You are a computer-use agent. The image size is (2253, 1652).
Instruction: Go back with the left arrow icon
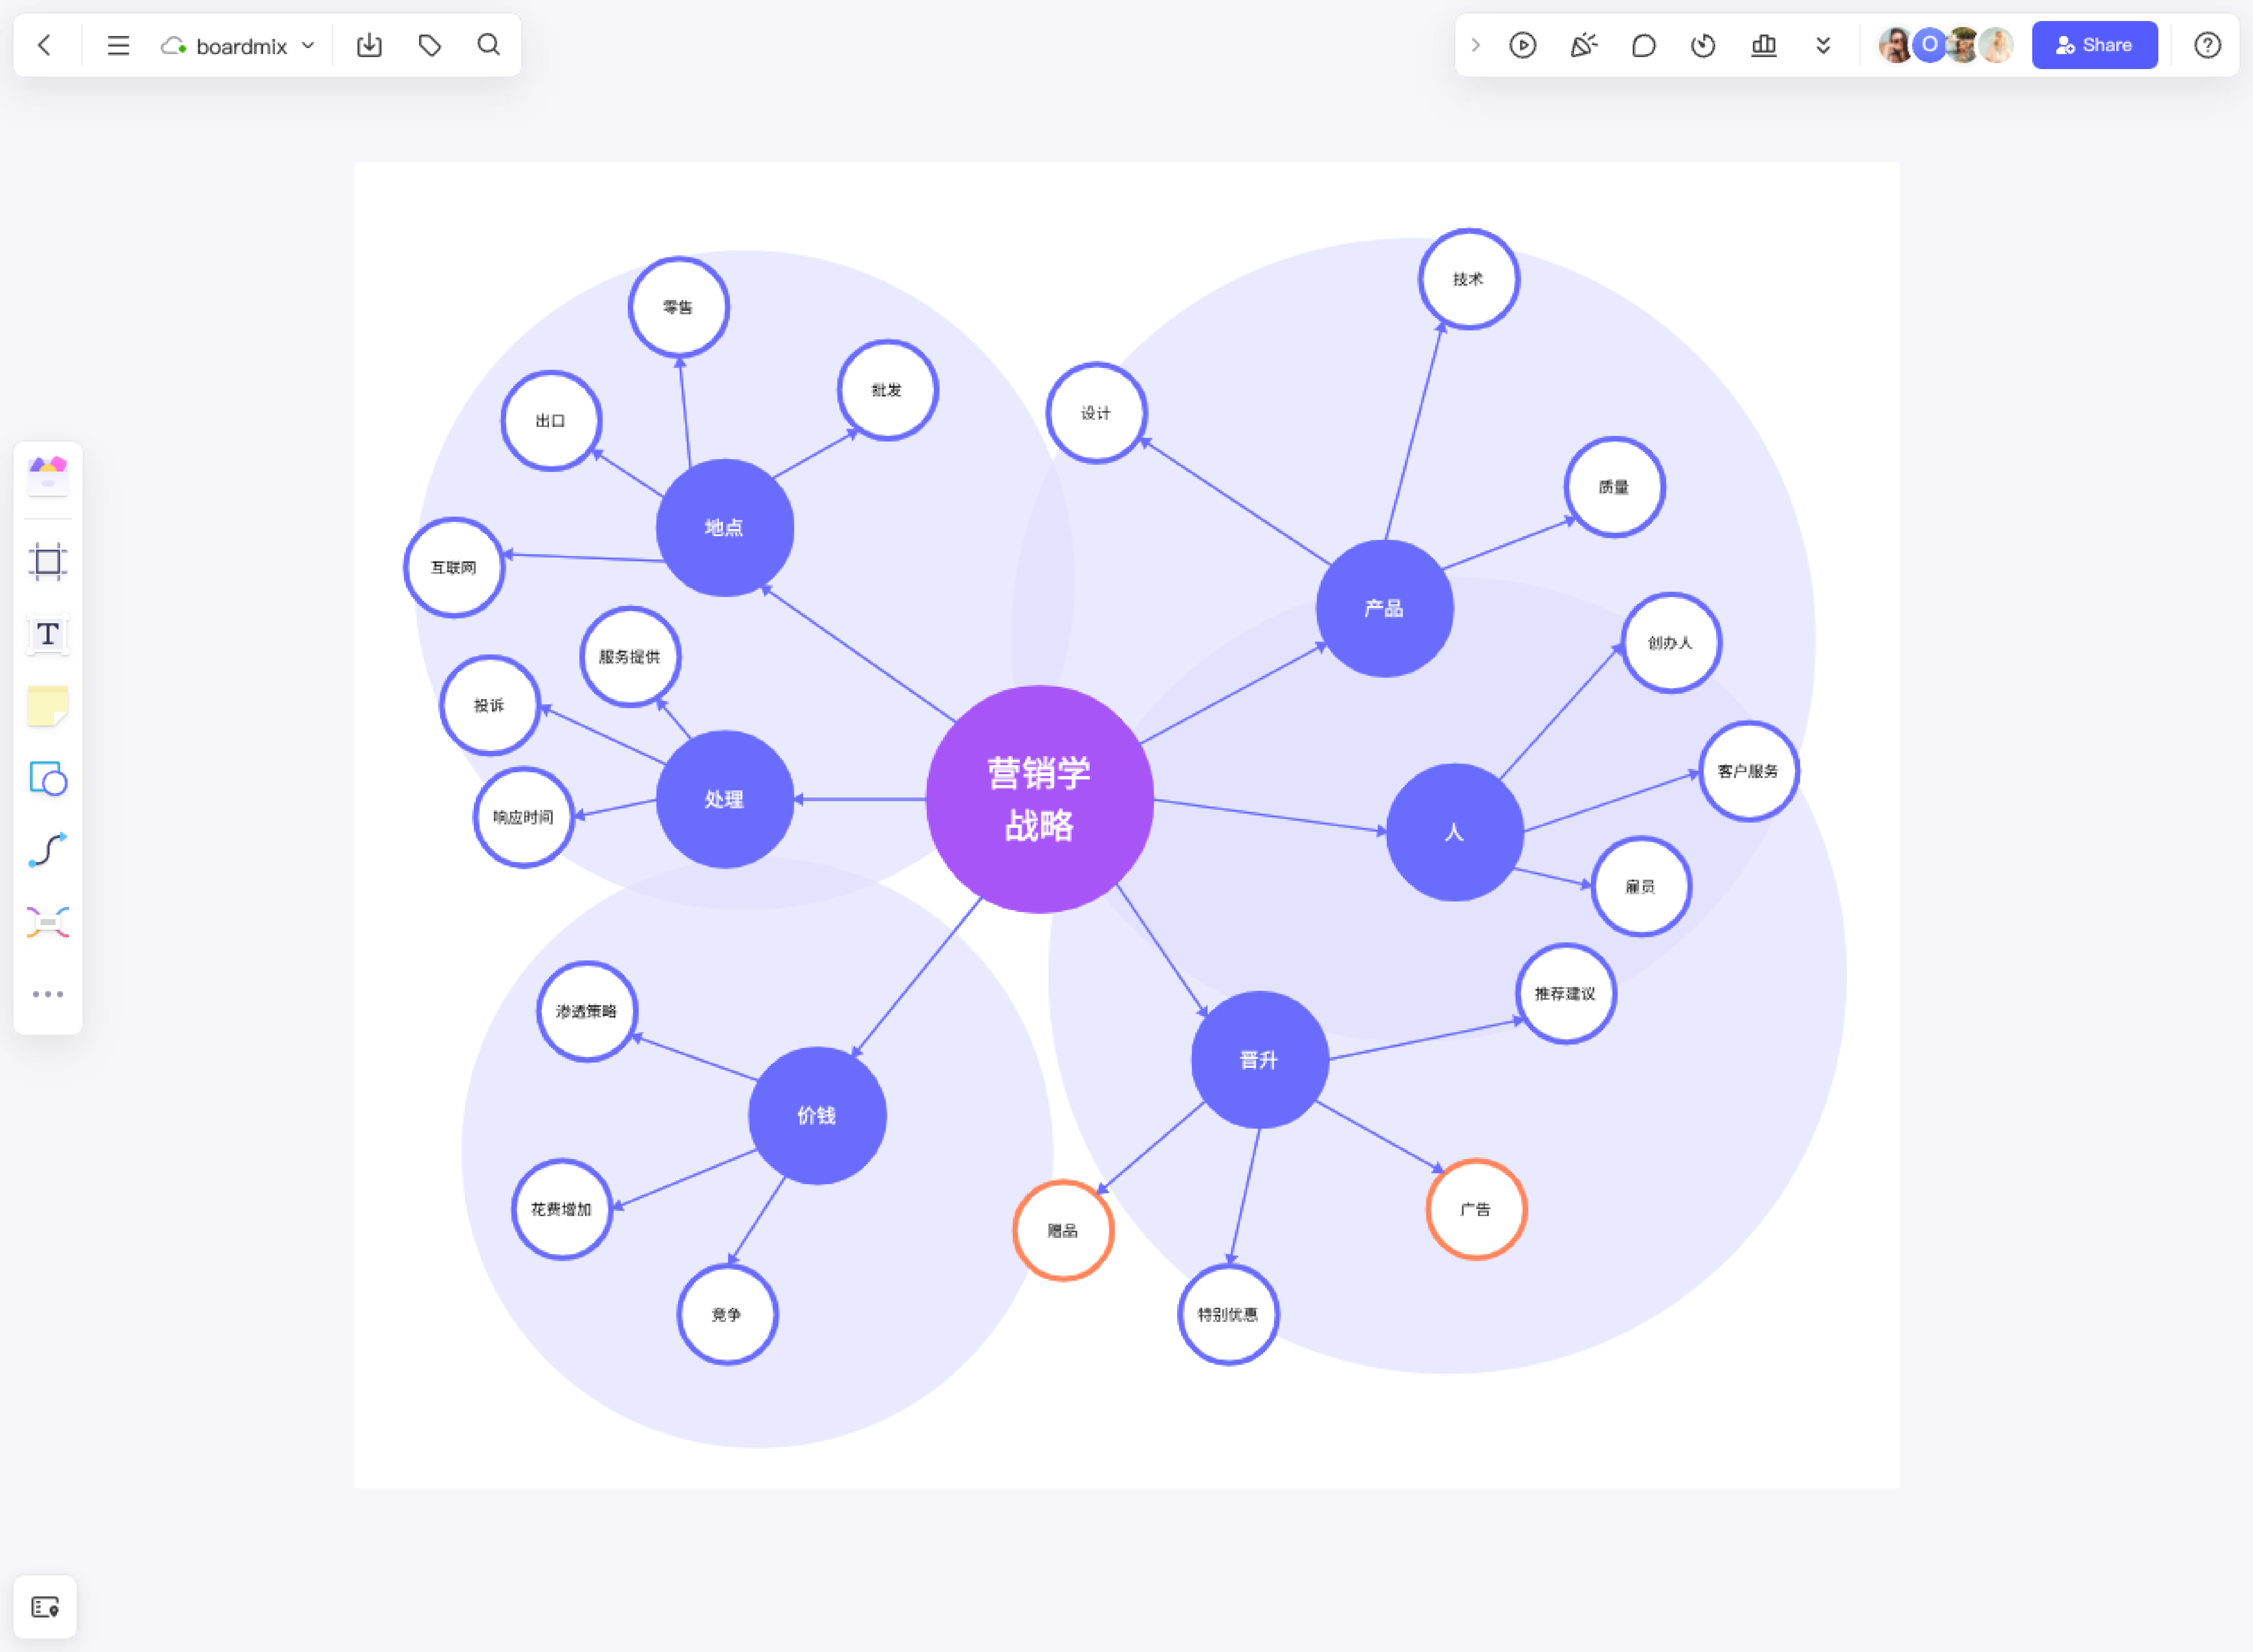[44, 45]
